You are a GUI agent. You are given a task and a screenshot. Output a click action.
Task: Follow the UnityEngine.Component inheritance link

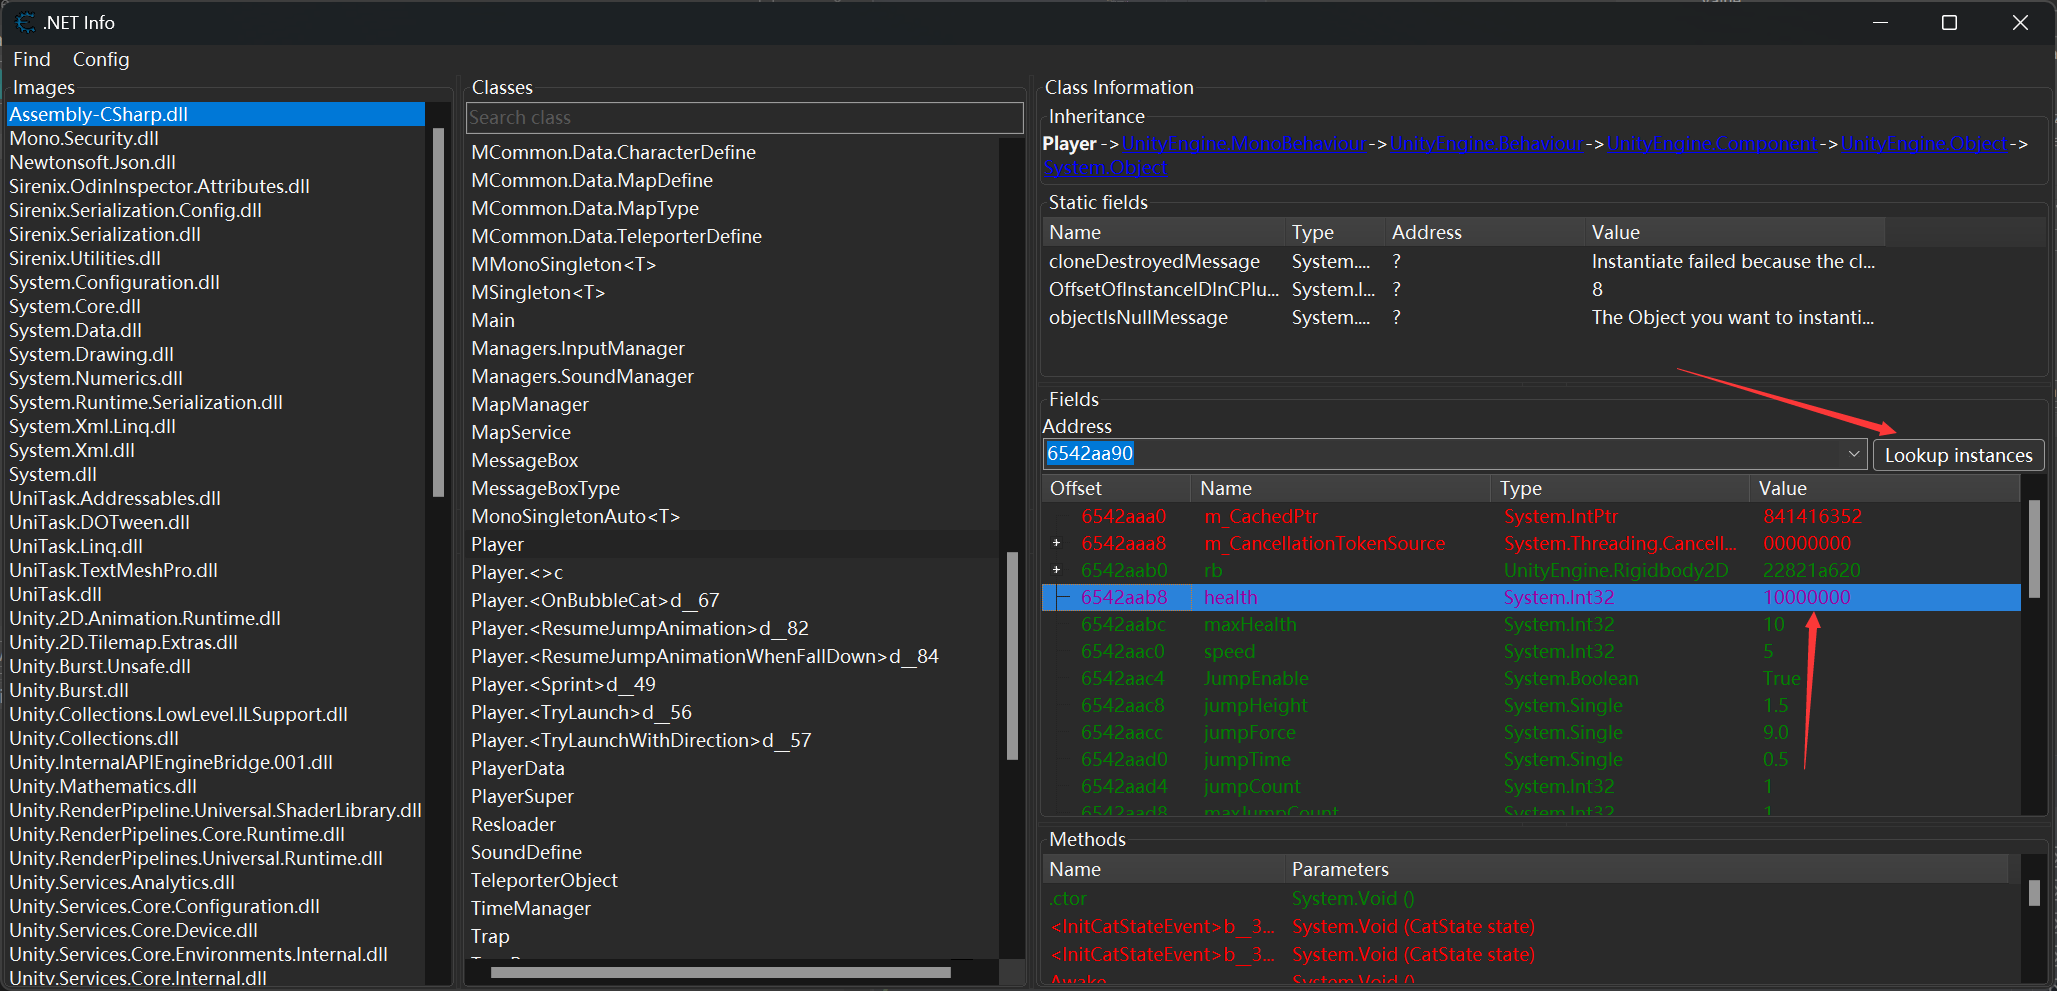coord(1712,144)
